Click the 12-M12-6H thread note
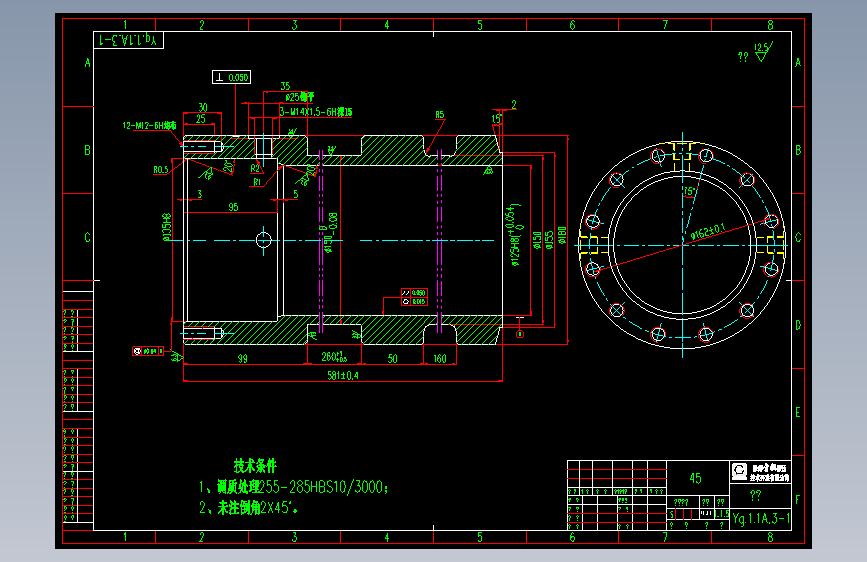 pyautogui.click(x=149, y=126)
